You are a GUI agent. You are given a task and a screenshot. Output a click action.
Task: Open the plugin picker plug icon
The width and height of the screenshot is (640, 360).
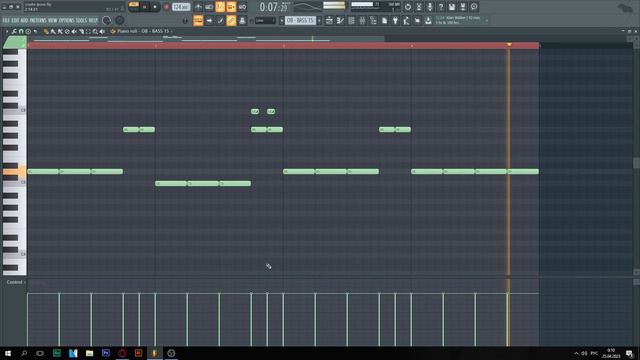(395, 20)
